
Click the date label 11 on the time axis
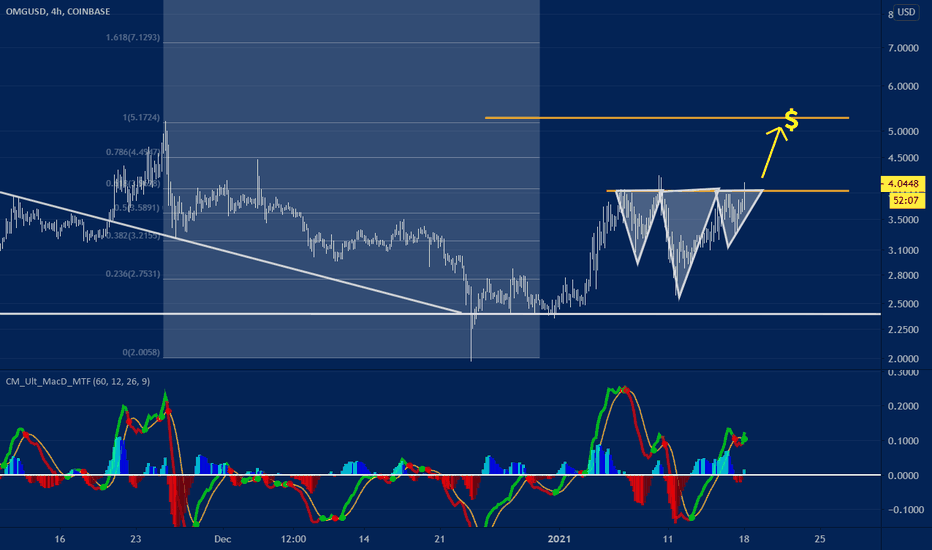click(667, 539)
